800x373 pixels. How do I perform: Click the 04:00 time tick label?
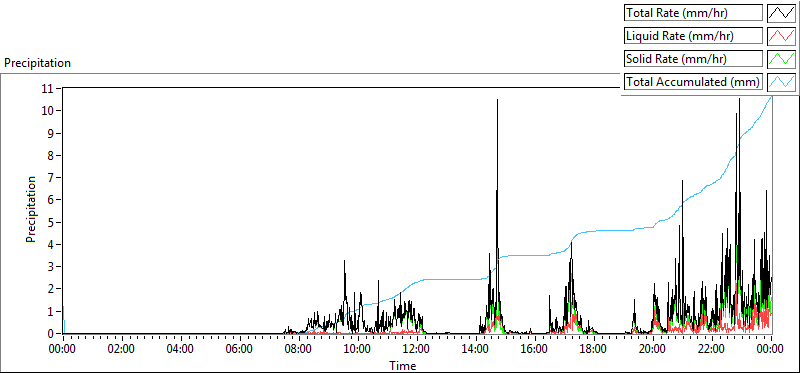tap(181, 349)
